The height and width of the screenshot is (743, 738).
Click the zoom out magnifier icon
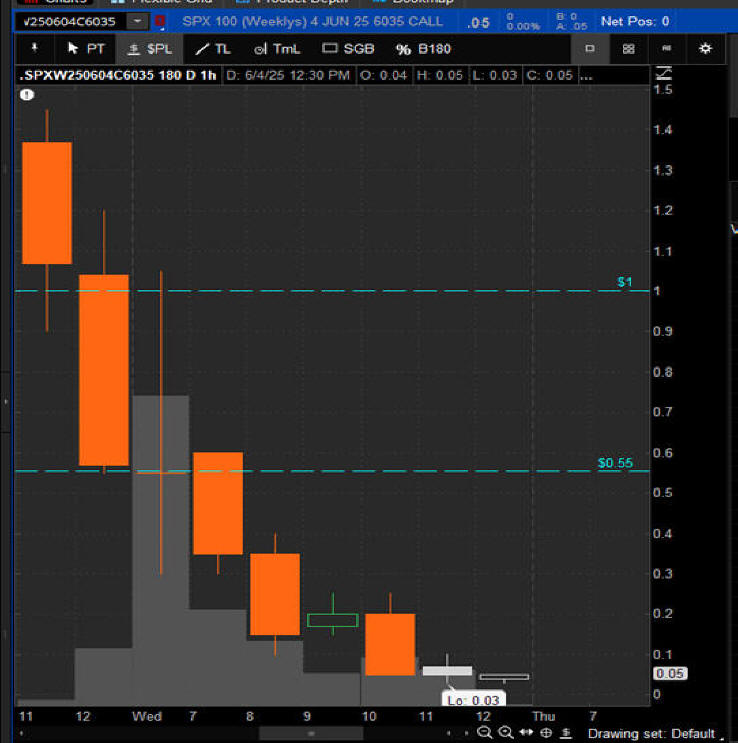click(x=485, y=733)
